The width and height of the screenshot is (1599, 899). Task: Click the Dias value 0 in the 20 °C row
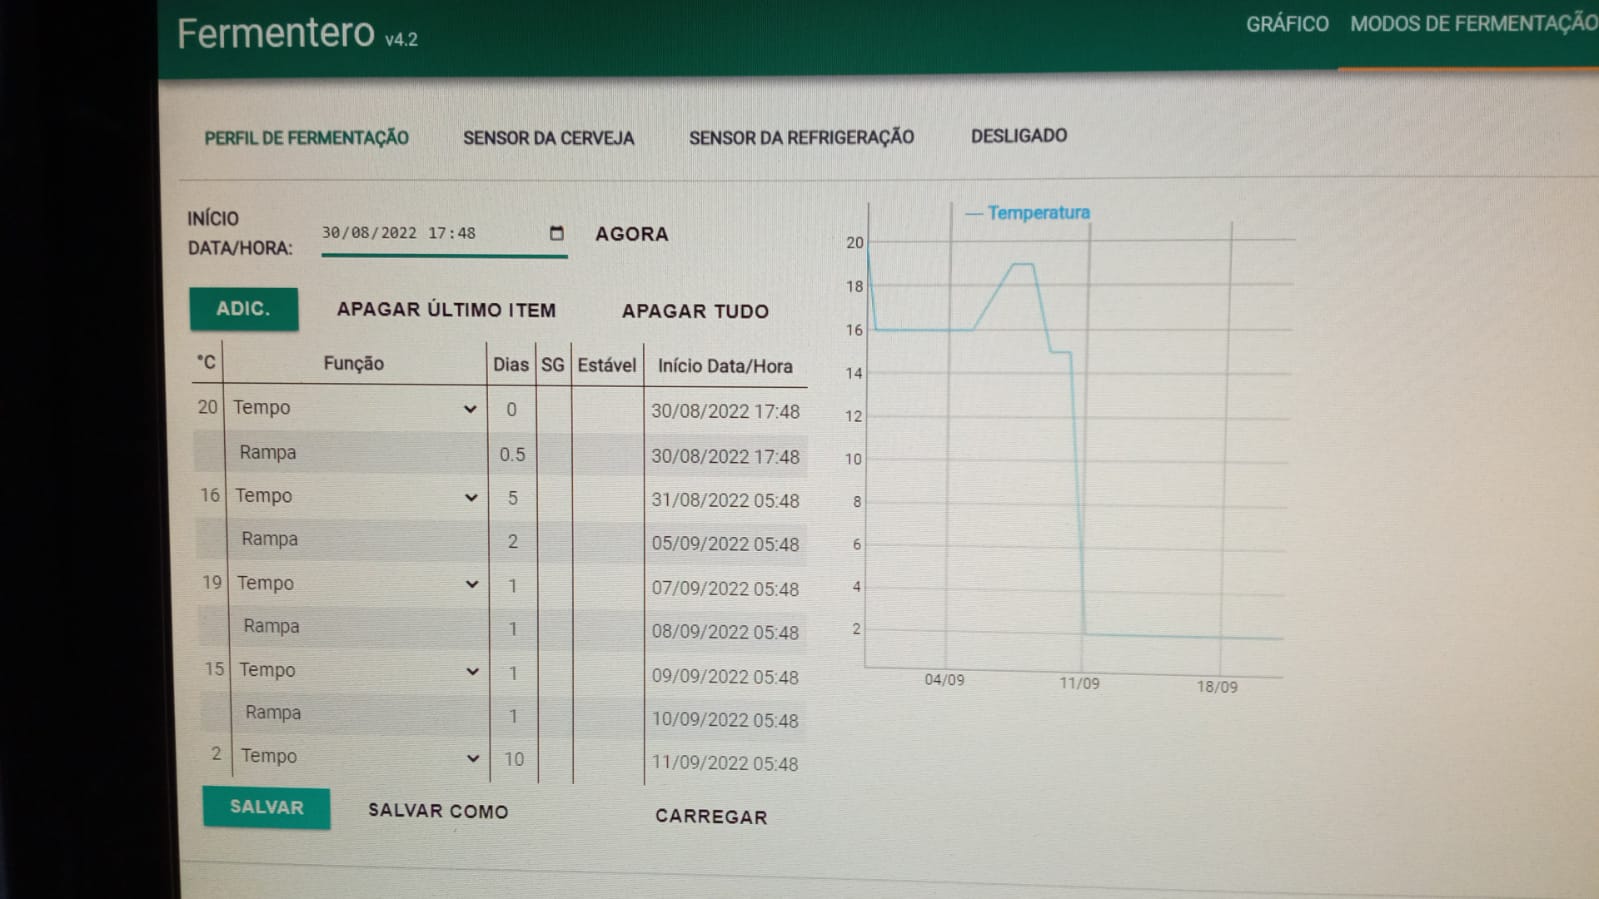(x=512, y=410)
